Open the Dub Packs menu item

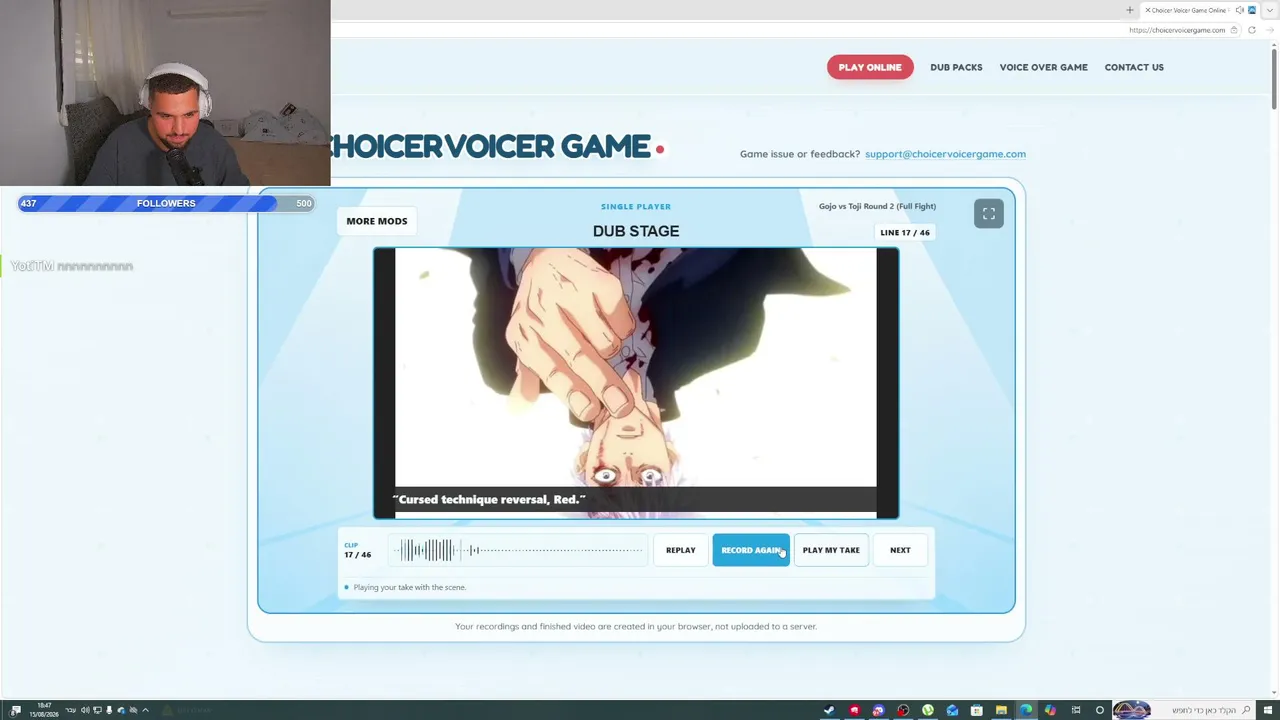coord(956,67)
